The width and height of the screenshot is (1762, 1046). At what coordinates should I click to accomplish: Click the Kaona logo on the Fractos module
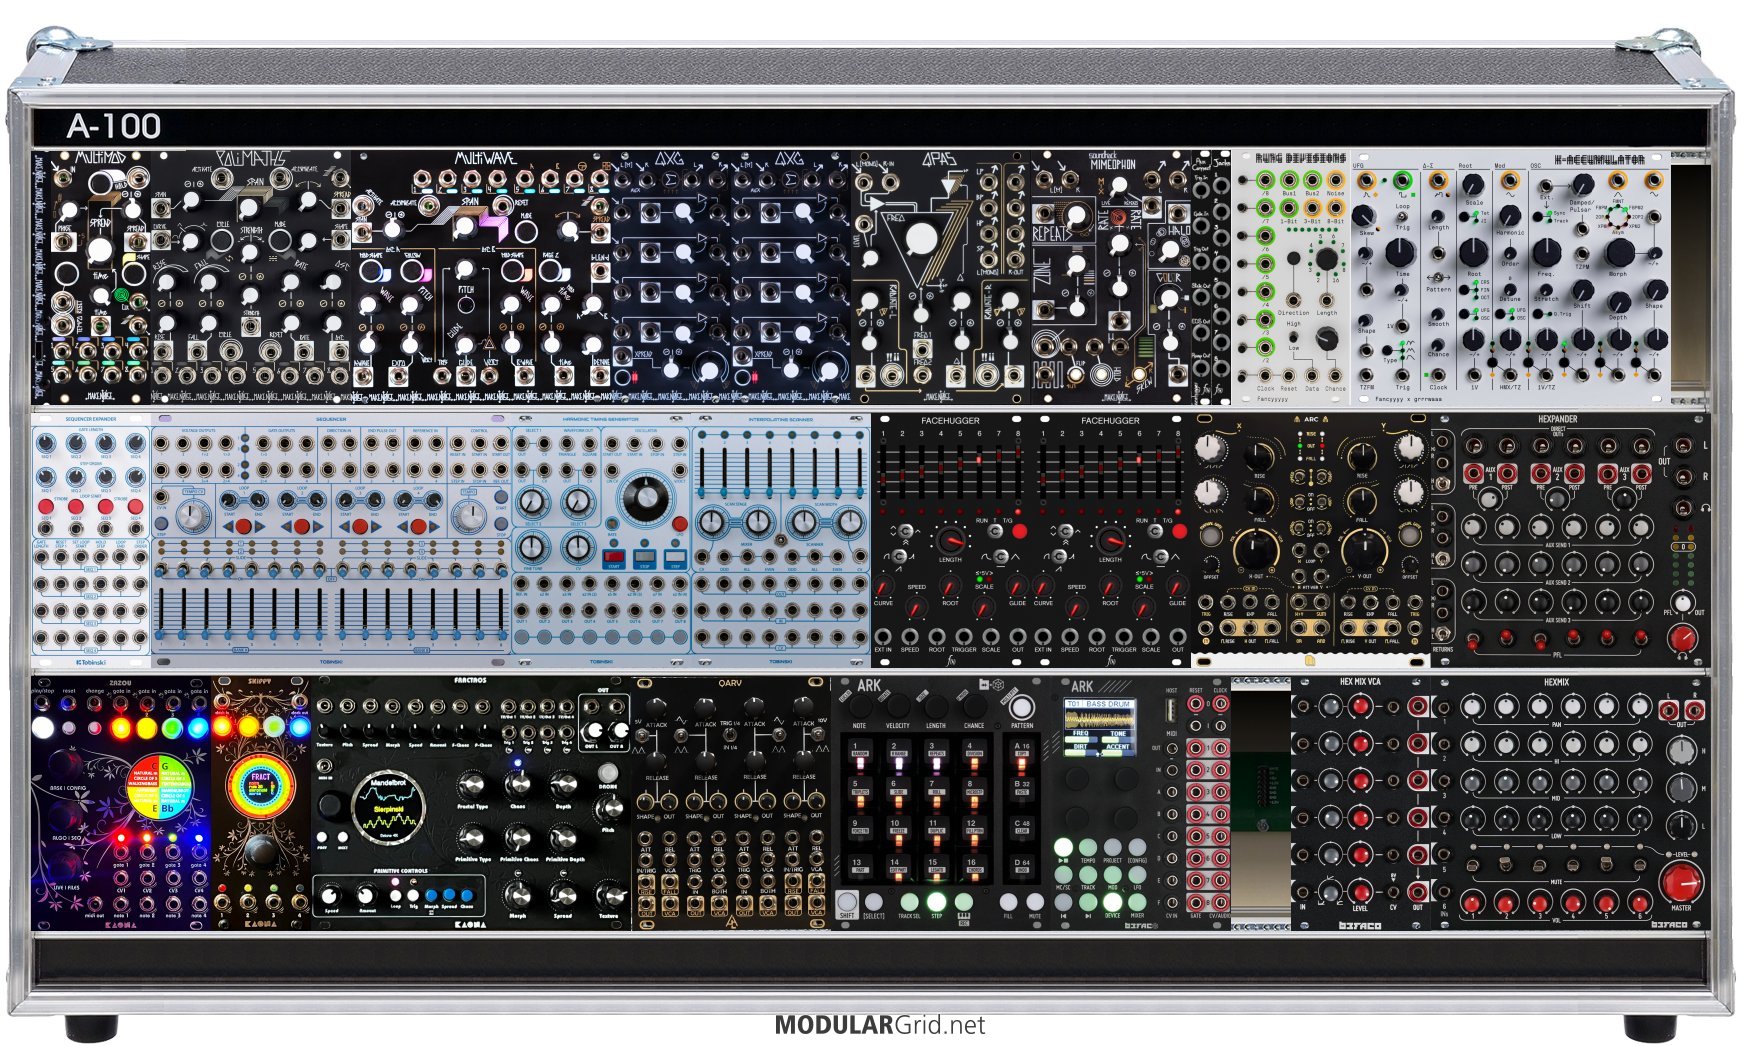click(470, 924)
